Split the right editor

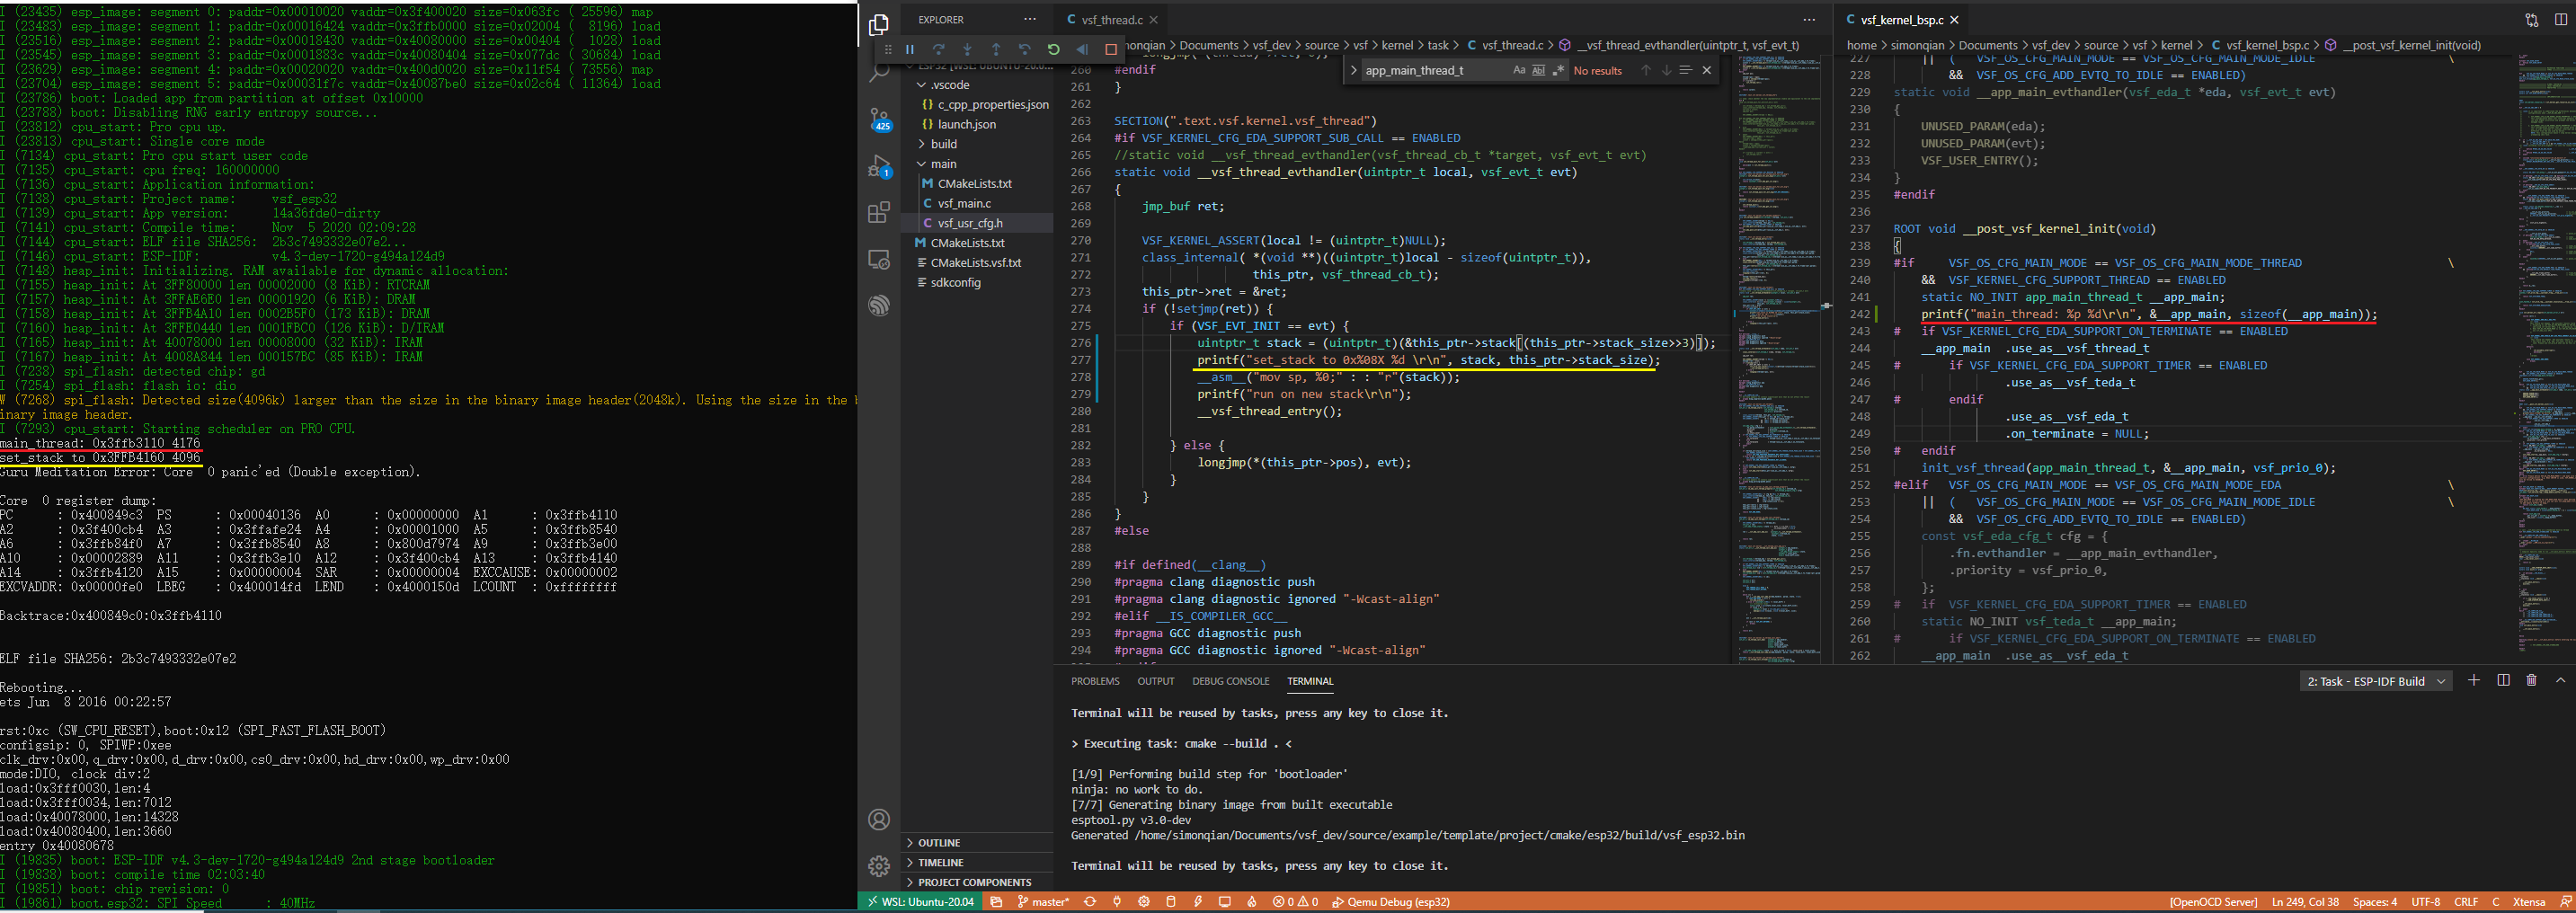[x=2560, y=19]
